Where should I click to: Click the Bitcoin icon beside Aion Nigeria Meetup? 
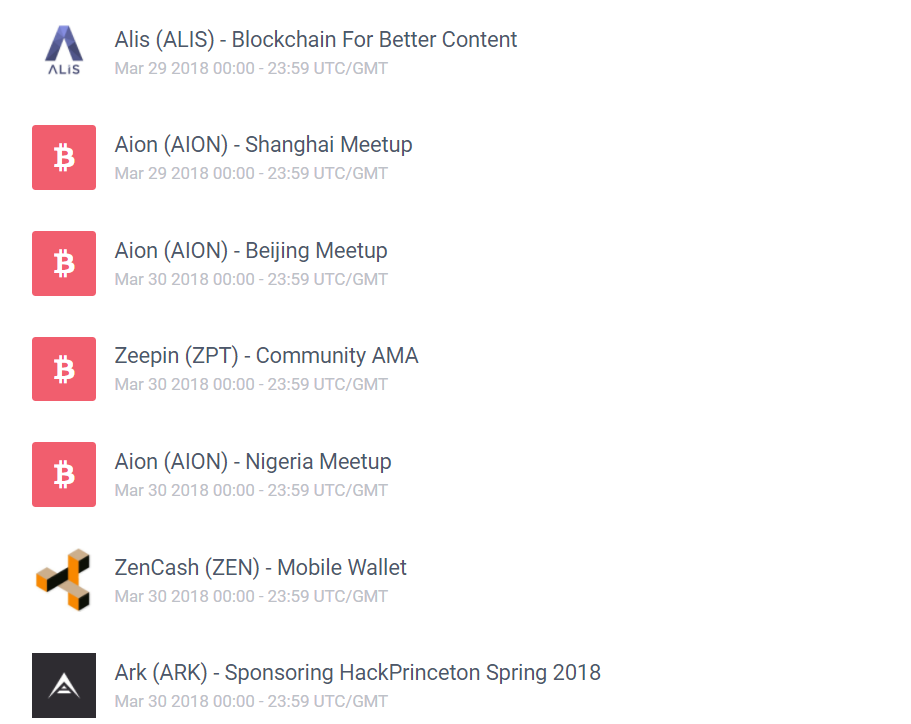coord(64,474)
